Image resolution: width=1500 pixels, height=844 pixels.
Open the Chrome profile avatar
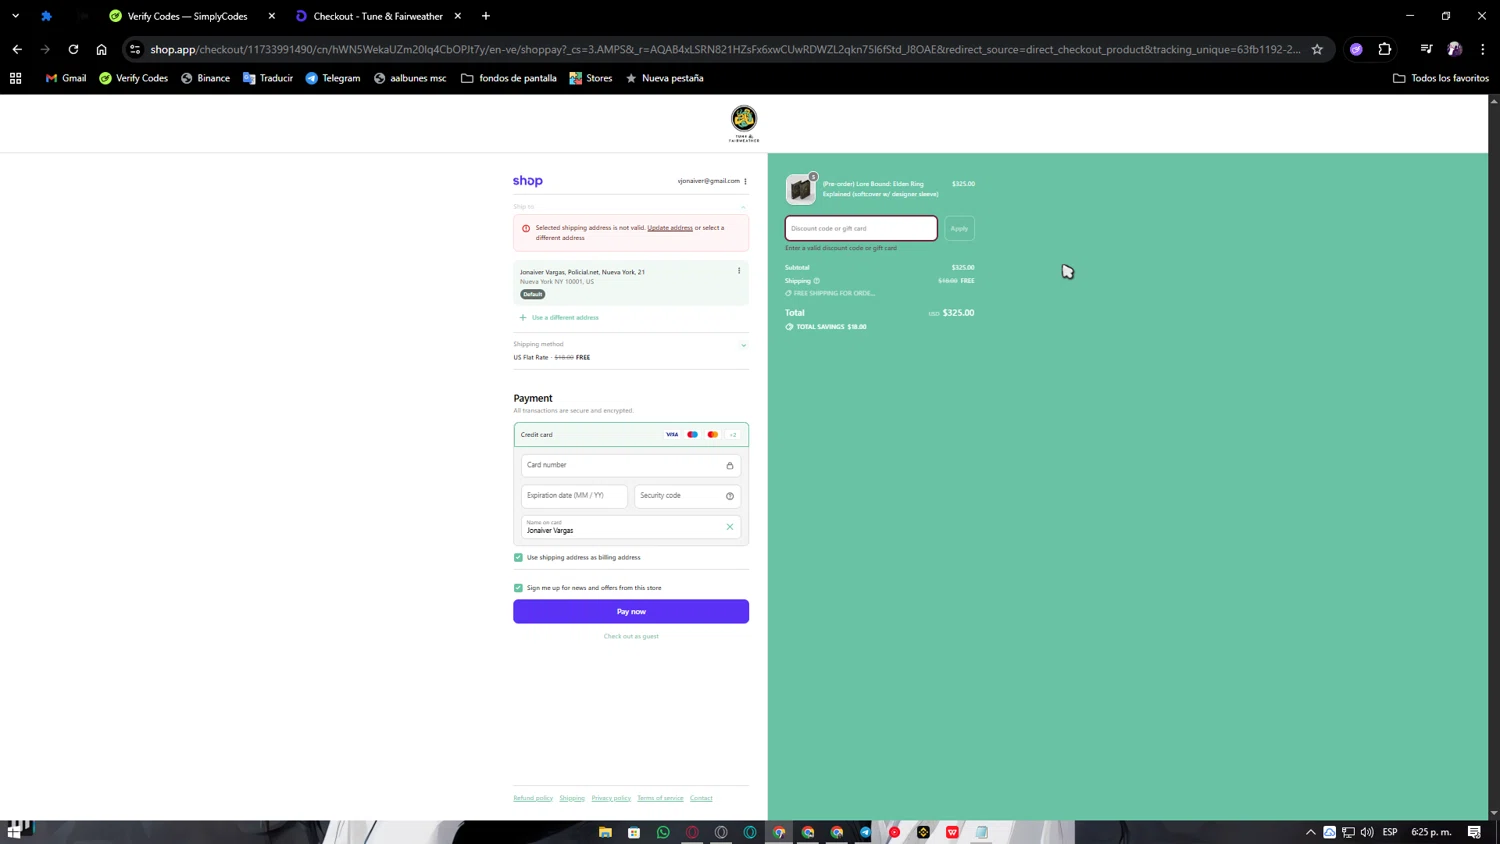tap(1455, 49)
